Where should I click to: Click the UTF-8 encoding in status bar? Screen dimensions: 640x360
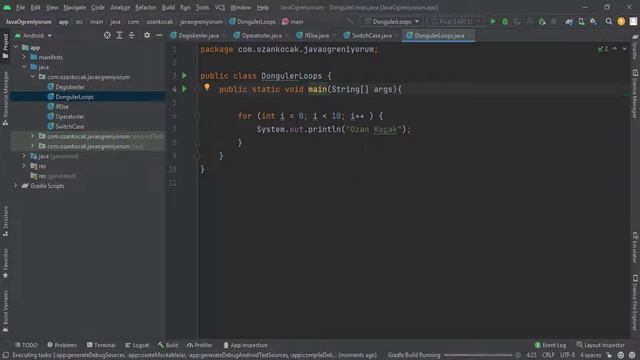(x=567, y=355)
